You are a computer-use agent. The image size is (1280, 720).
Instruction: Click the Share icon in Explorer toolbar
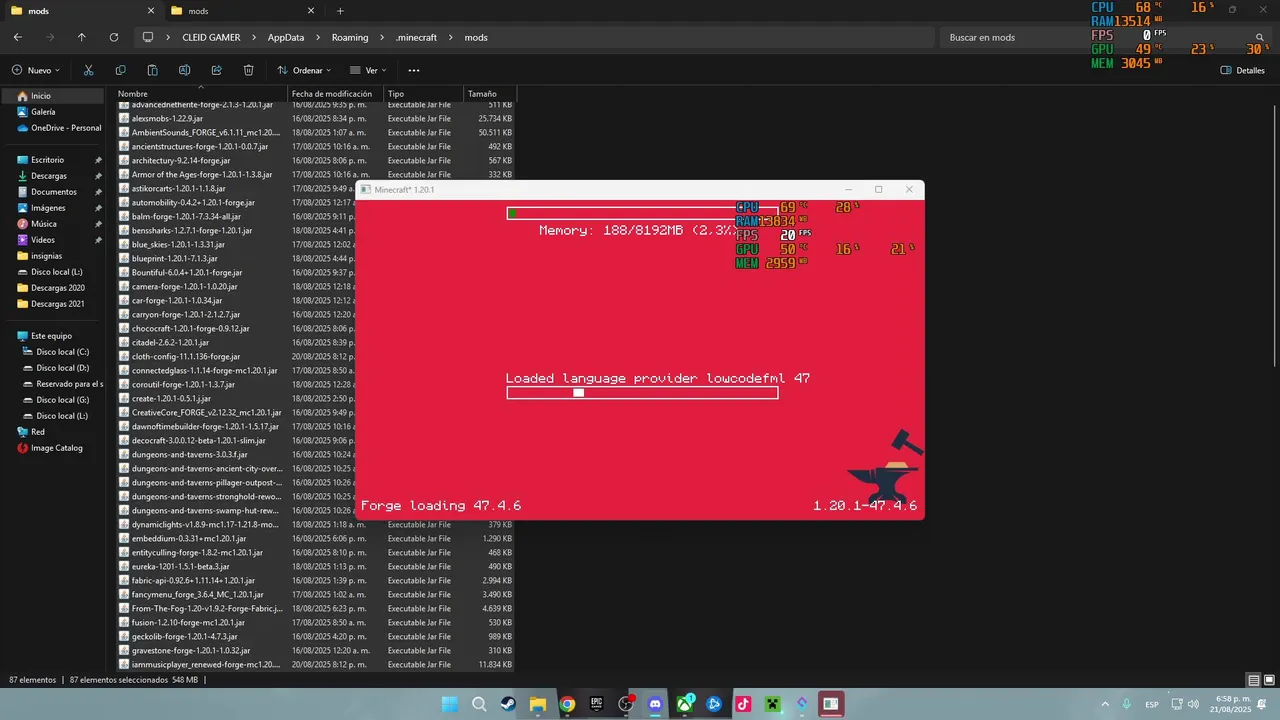(x=216, y=70)
